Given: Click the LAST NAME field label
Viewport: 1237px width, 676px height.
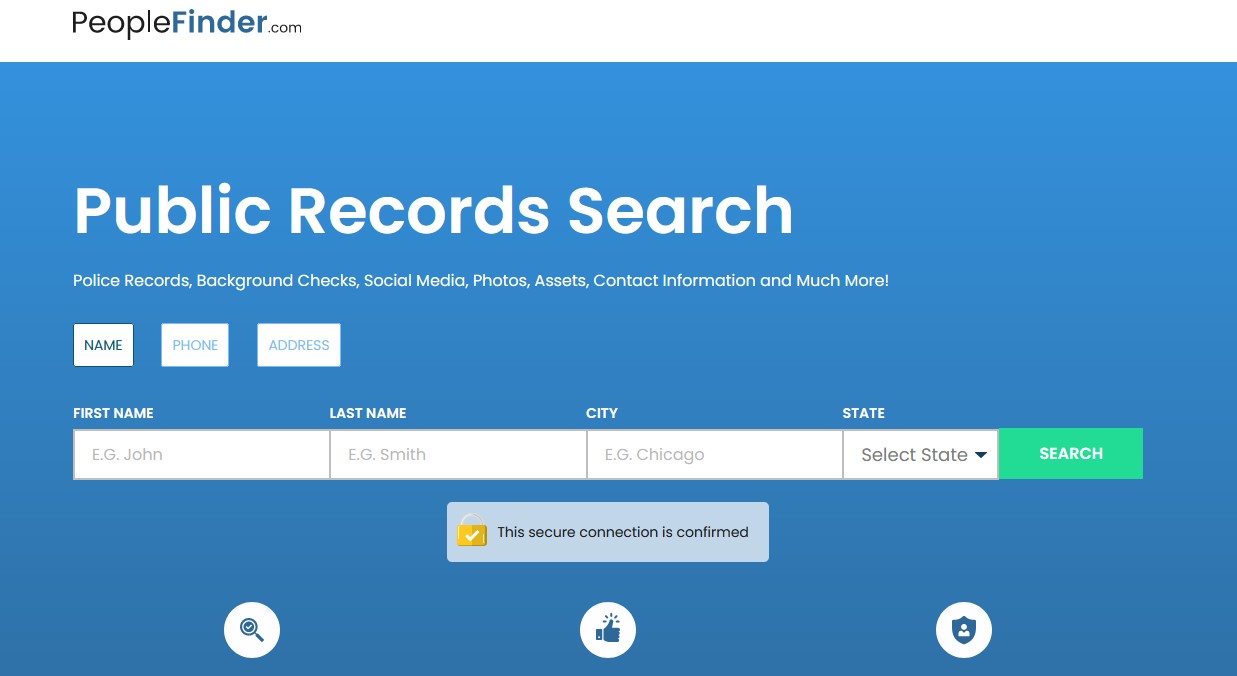Looking at the screenshot, I should pos(368,413).
